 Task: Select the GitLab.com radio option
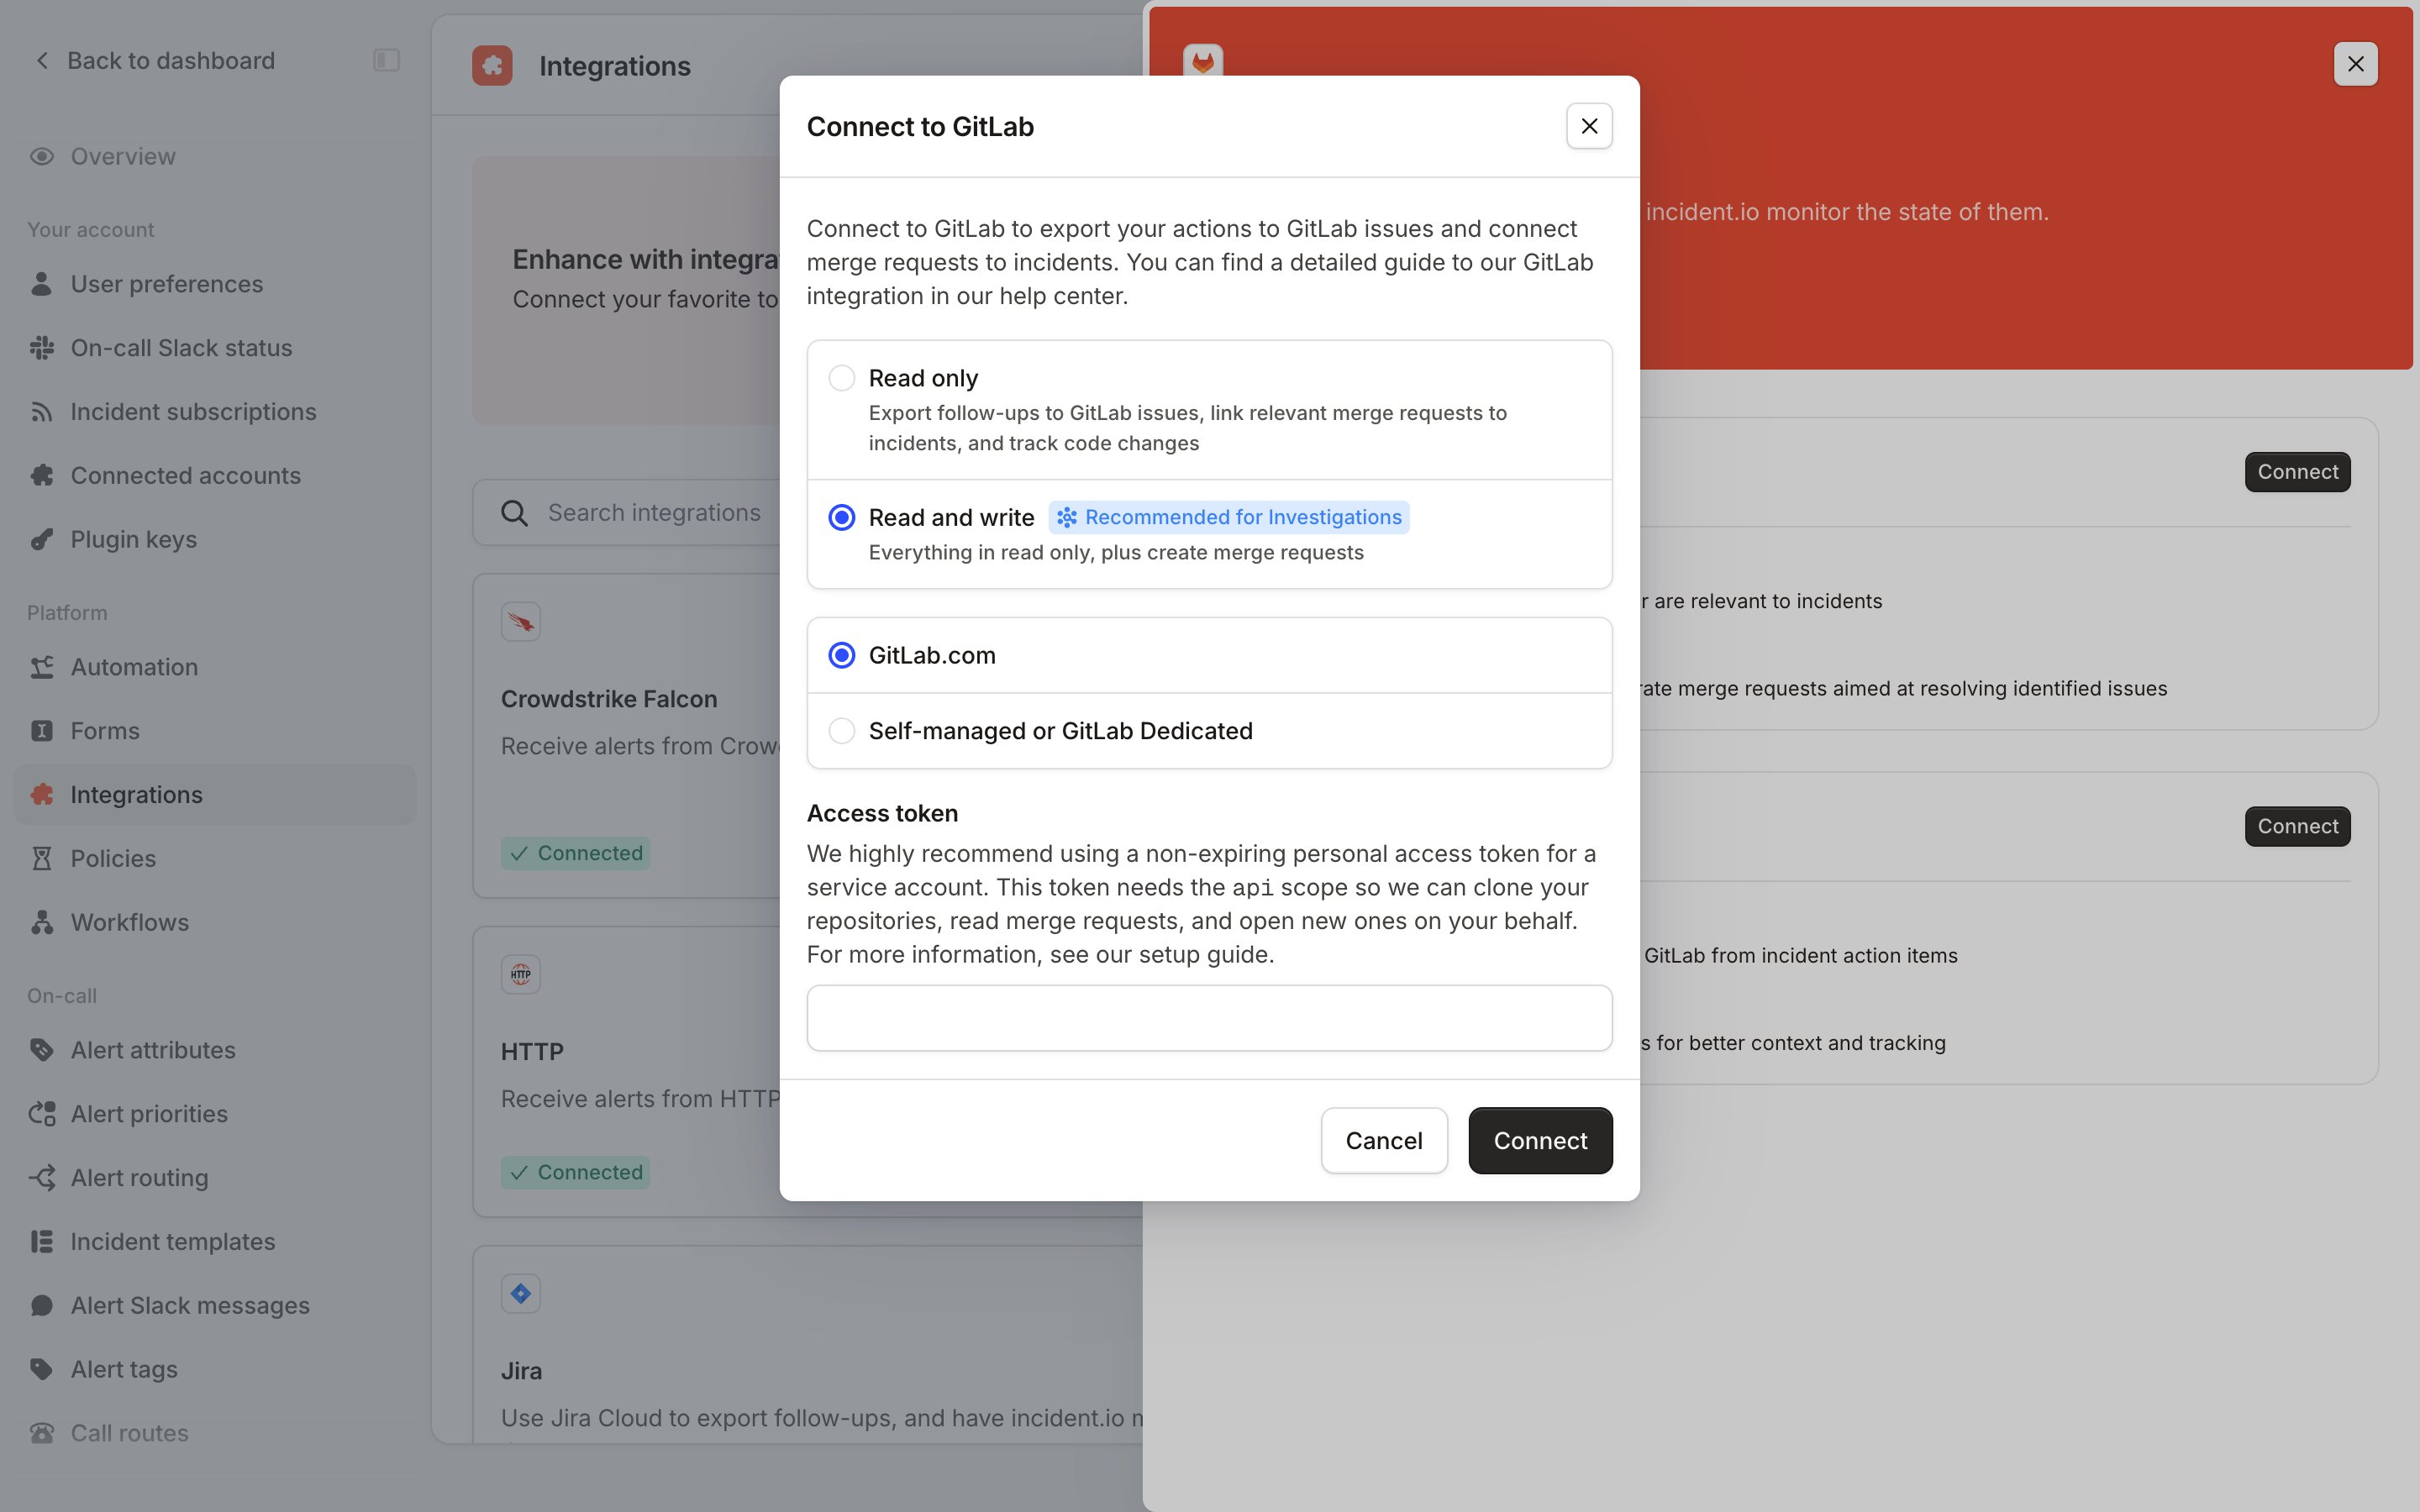842,655
